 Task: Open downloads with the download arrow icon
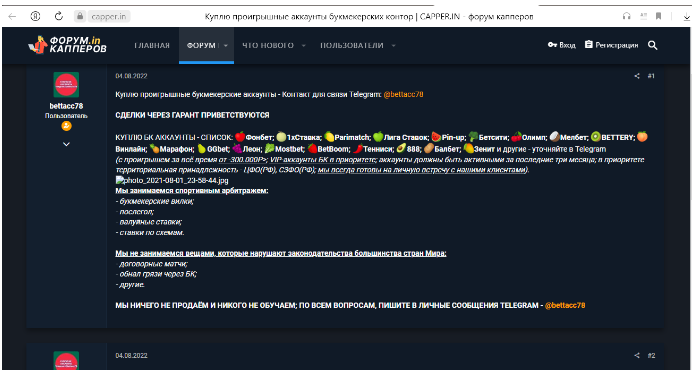pyautogui.click(x=686, y=17)
